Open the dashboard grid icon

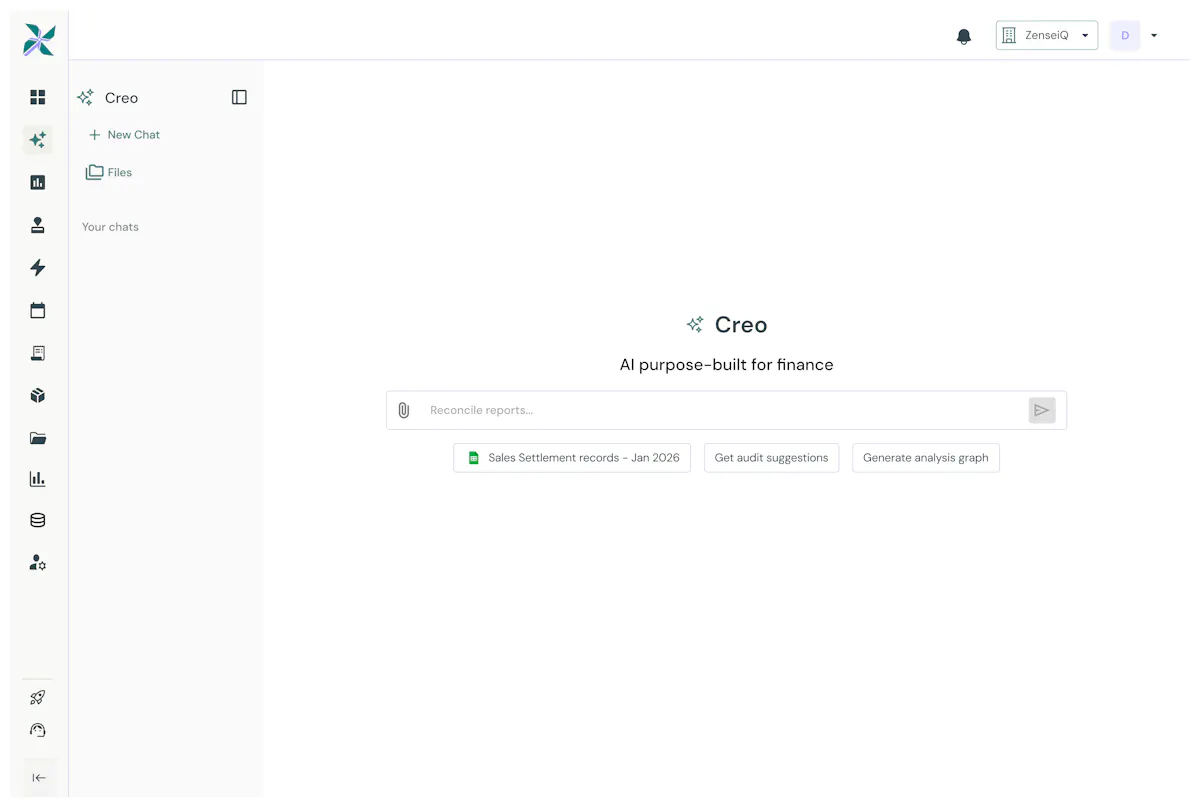[x=38, y=97]
